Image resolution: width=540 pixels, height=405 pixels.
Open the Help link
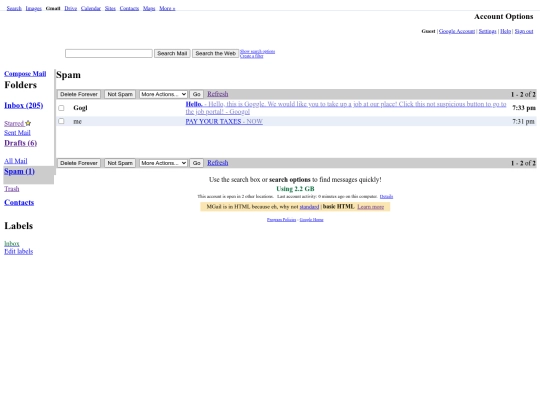(x=505, y=31)
